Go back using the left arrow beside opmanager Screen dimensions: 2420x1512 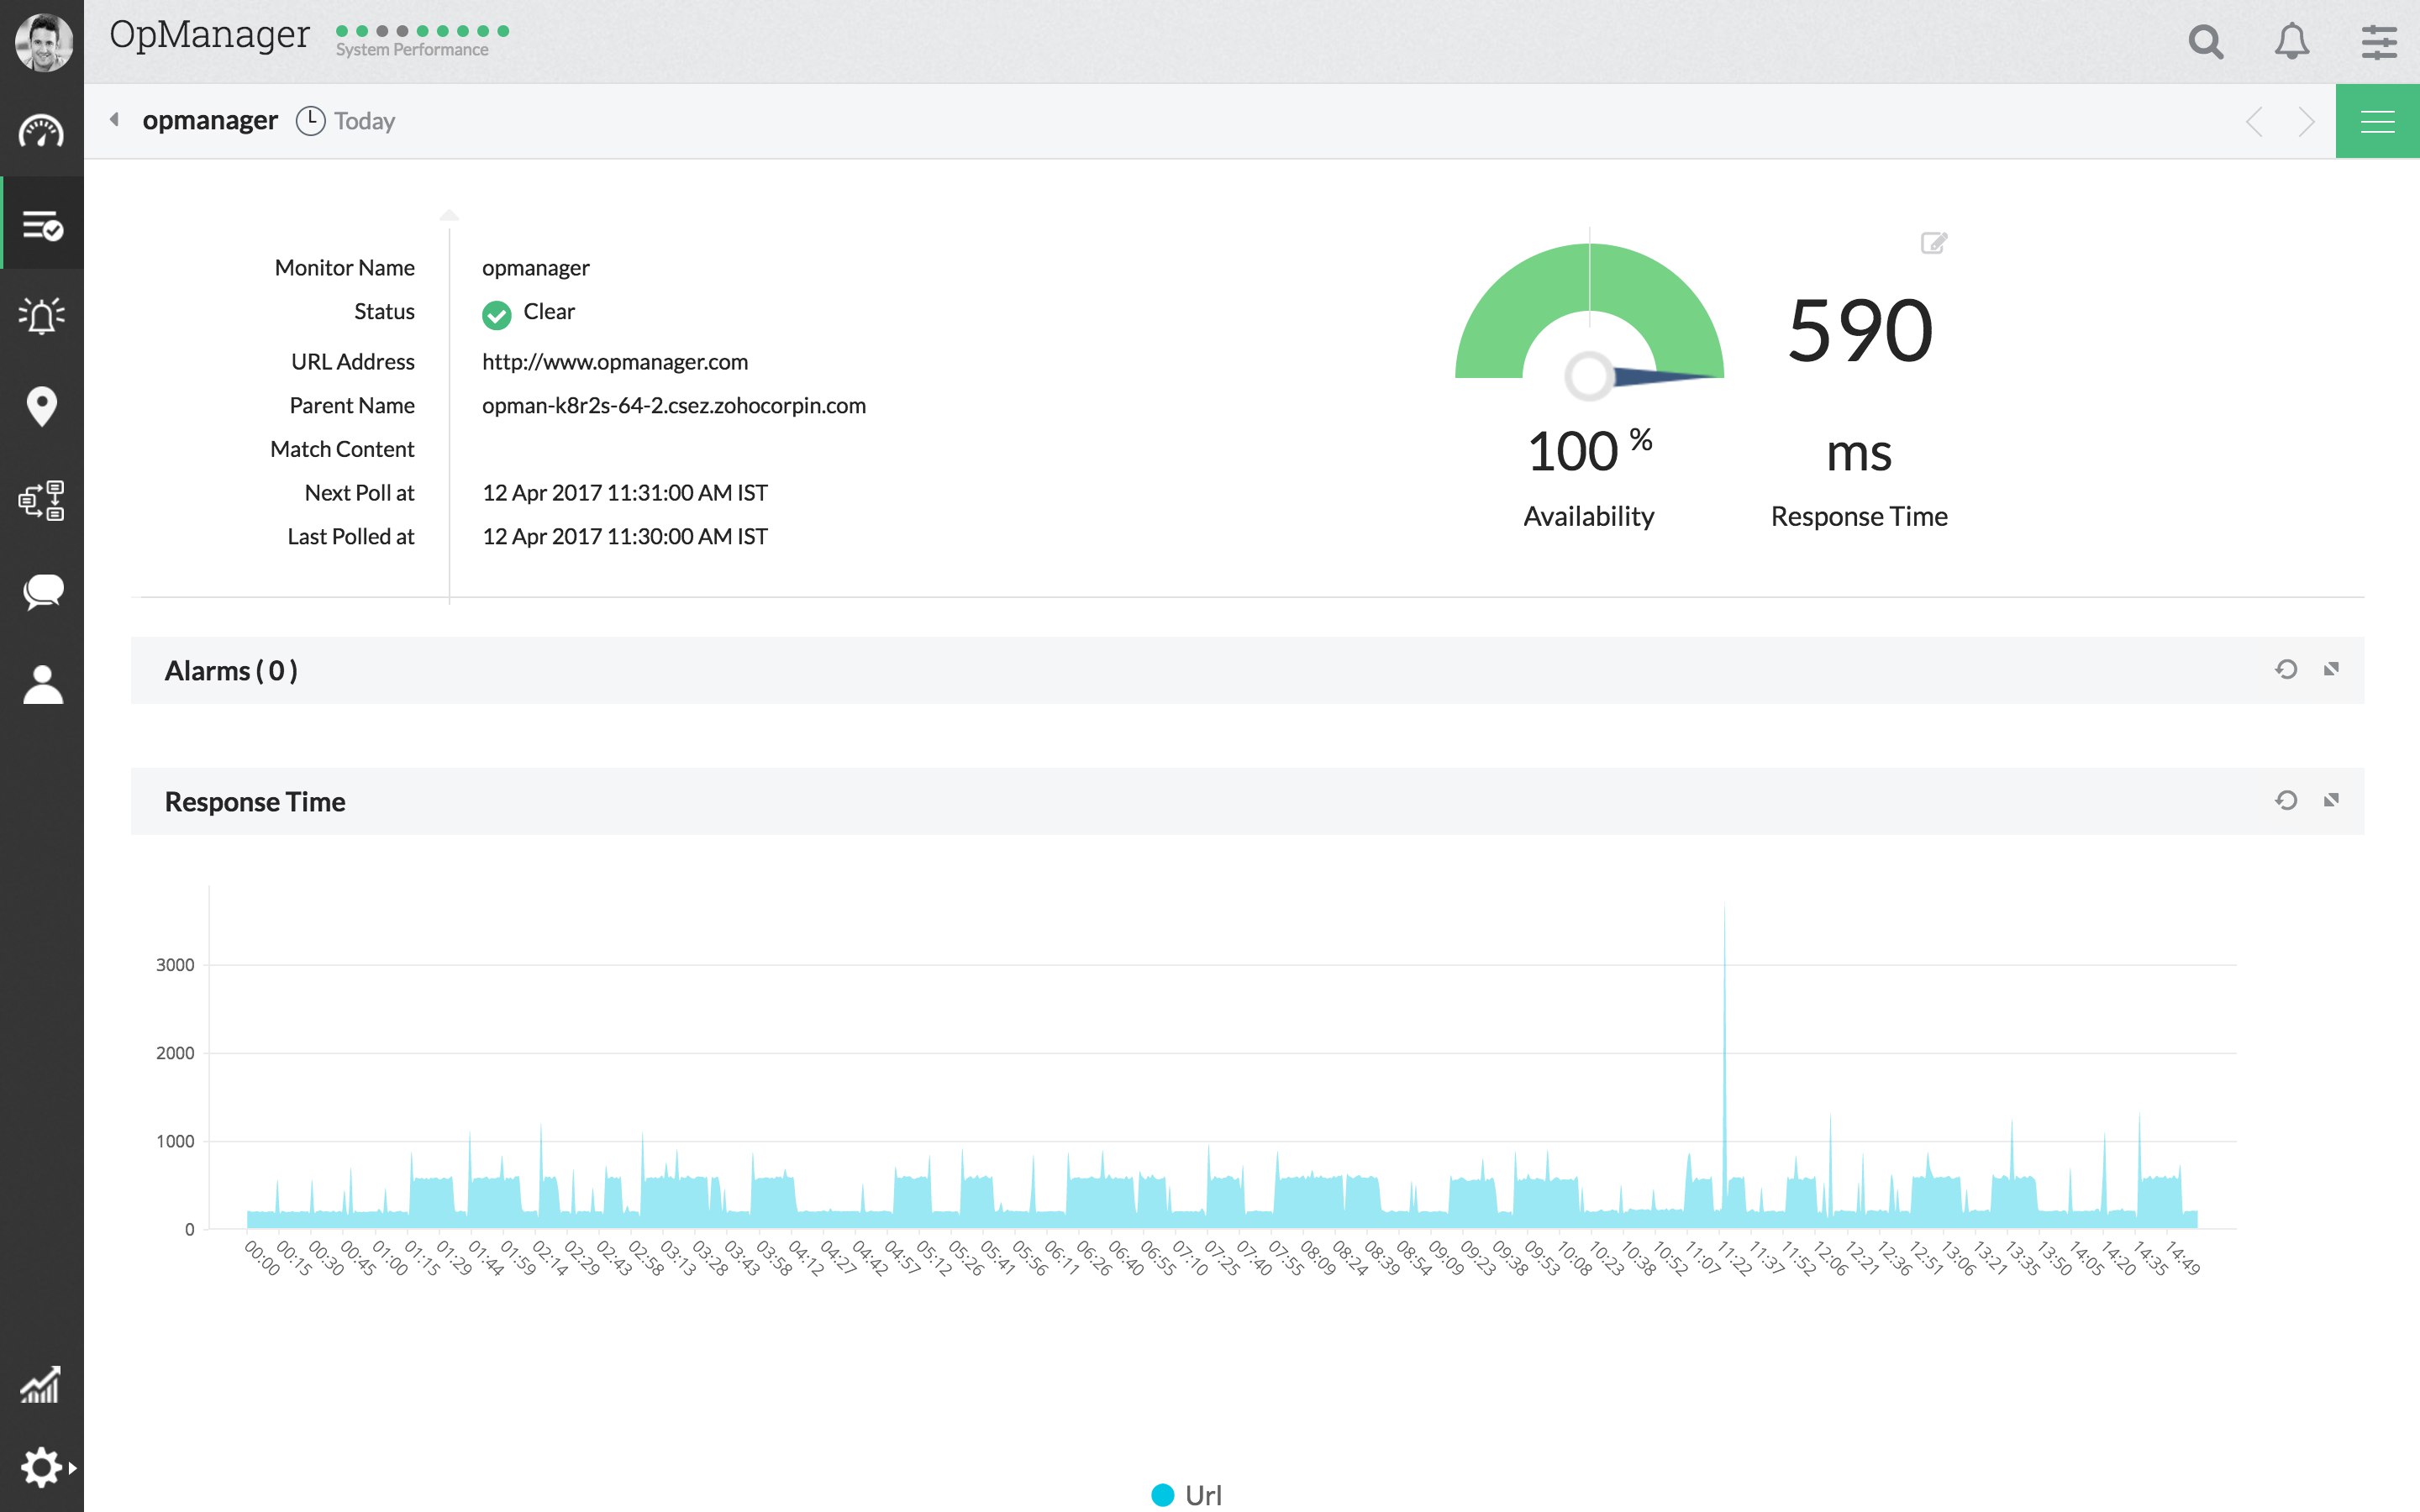[x=114, y=120]
